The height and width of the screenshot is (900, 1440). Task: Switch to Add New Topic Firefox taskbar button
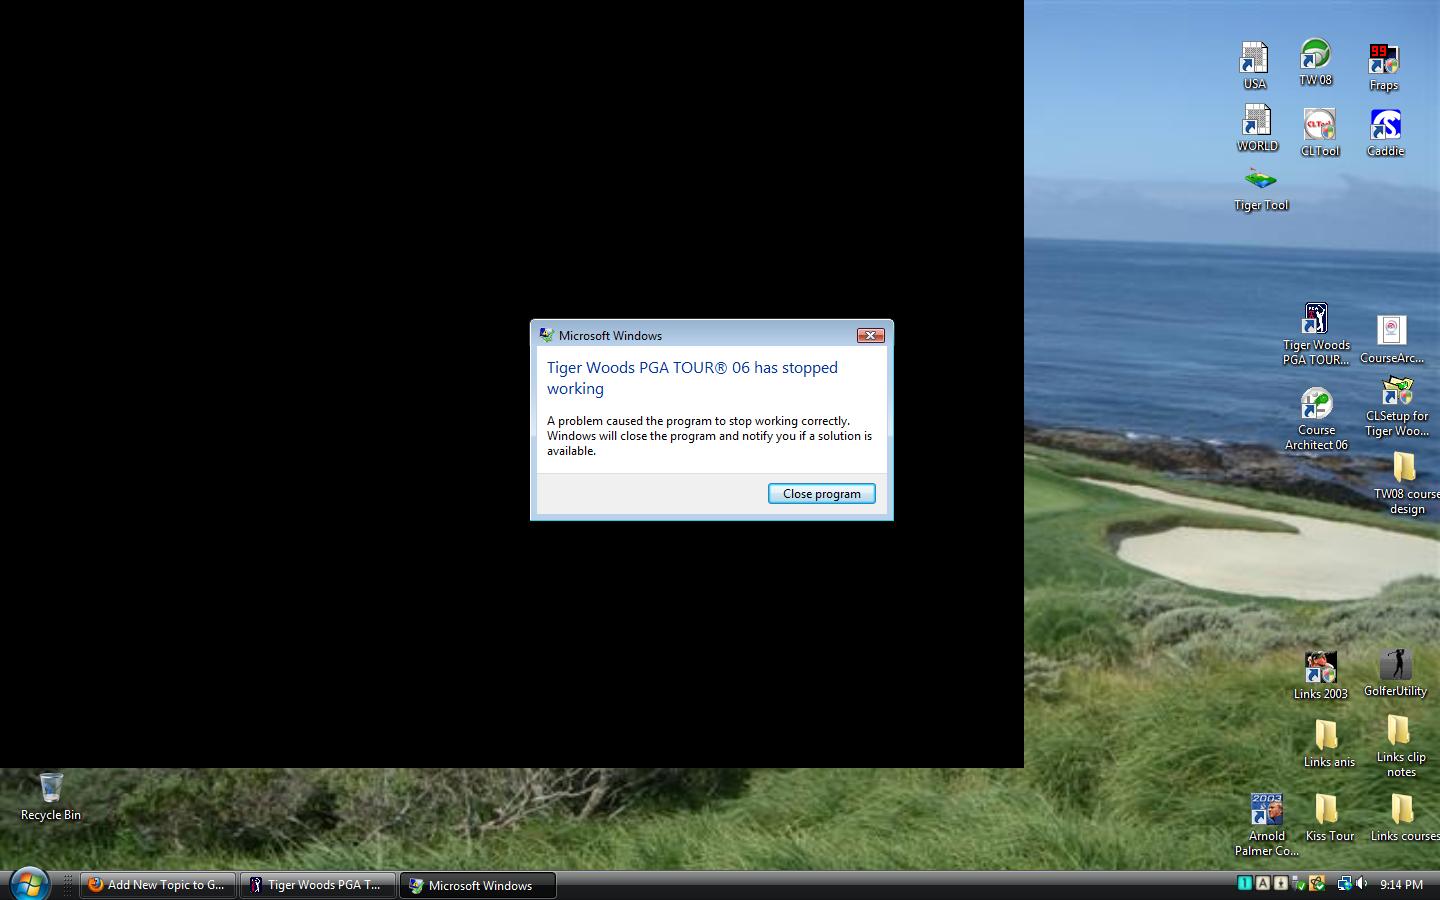[158, 885]
